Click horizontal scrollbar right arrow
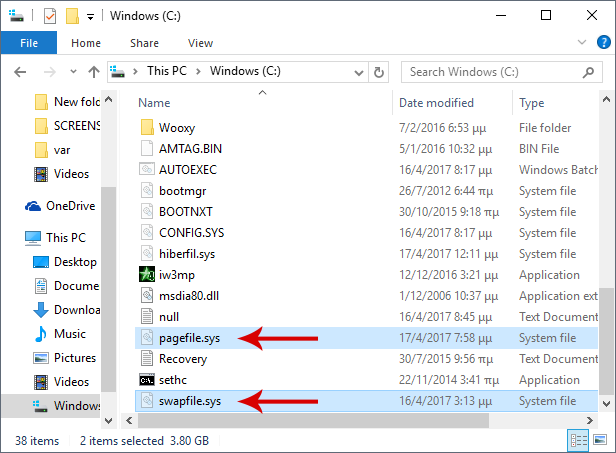Image resolution: width=616 pixels, height=453 pixels. [589, 420]
